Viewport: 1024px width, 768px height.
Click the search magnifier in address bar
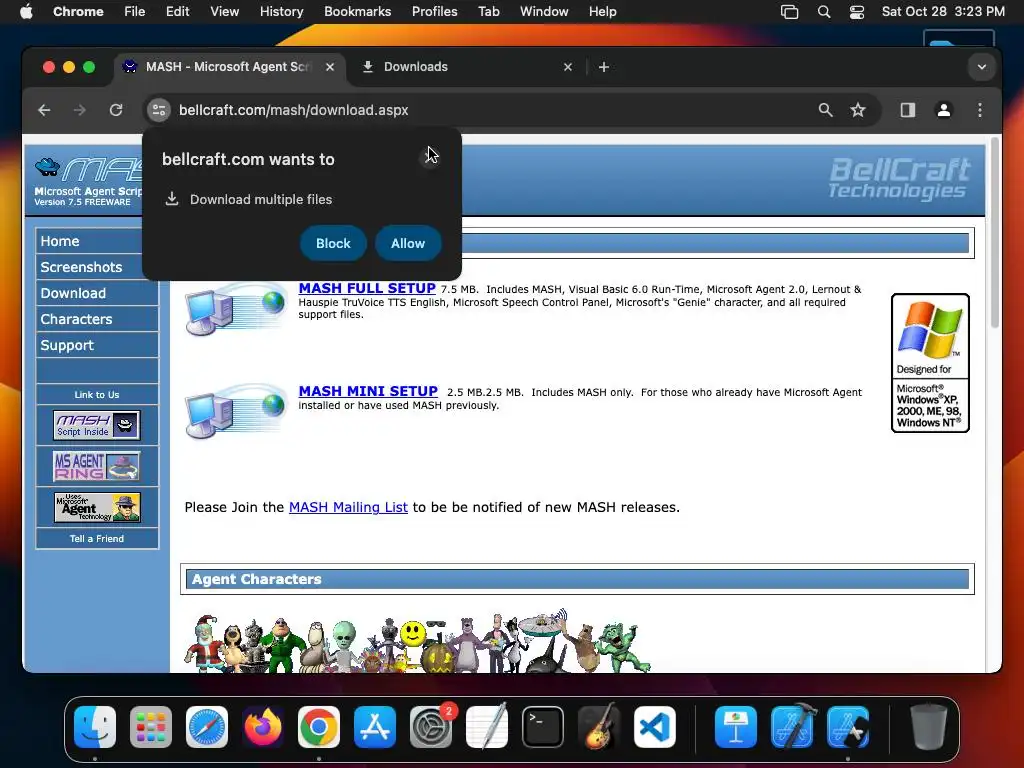point(825,110)
